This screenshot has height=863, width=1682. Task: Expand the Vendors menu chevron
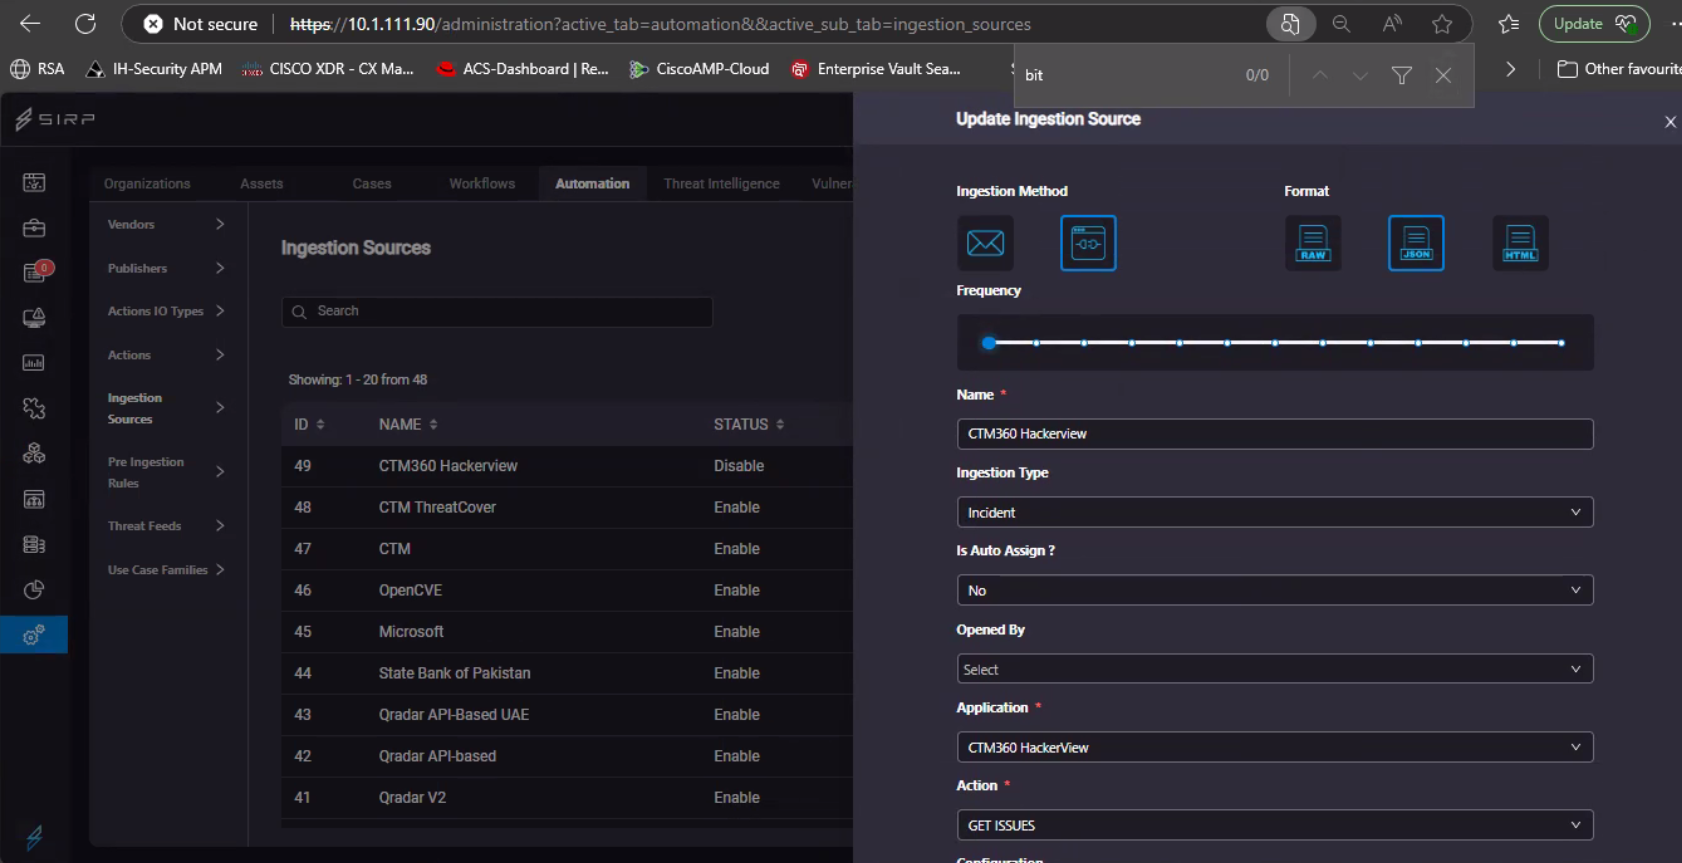[x=220, y=224]
